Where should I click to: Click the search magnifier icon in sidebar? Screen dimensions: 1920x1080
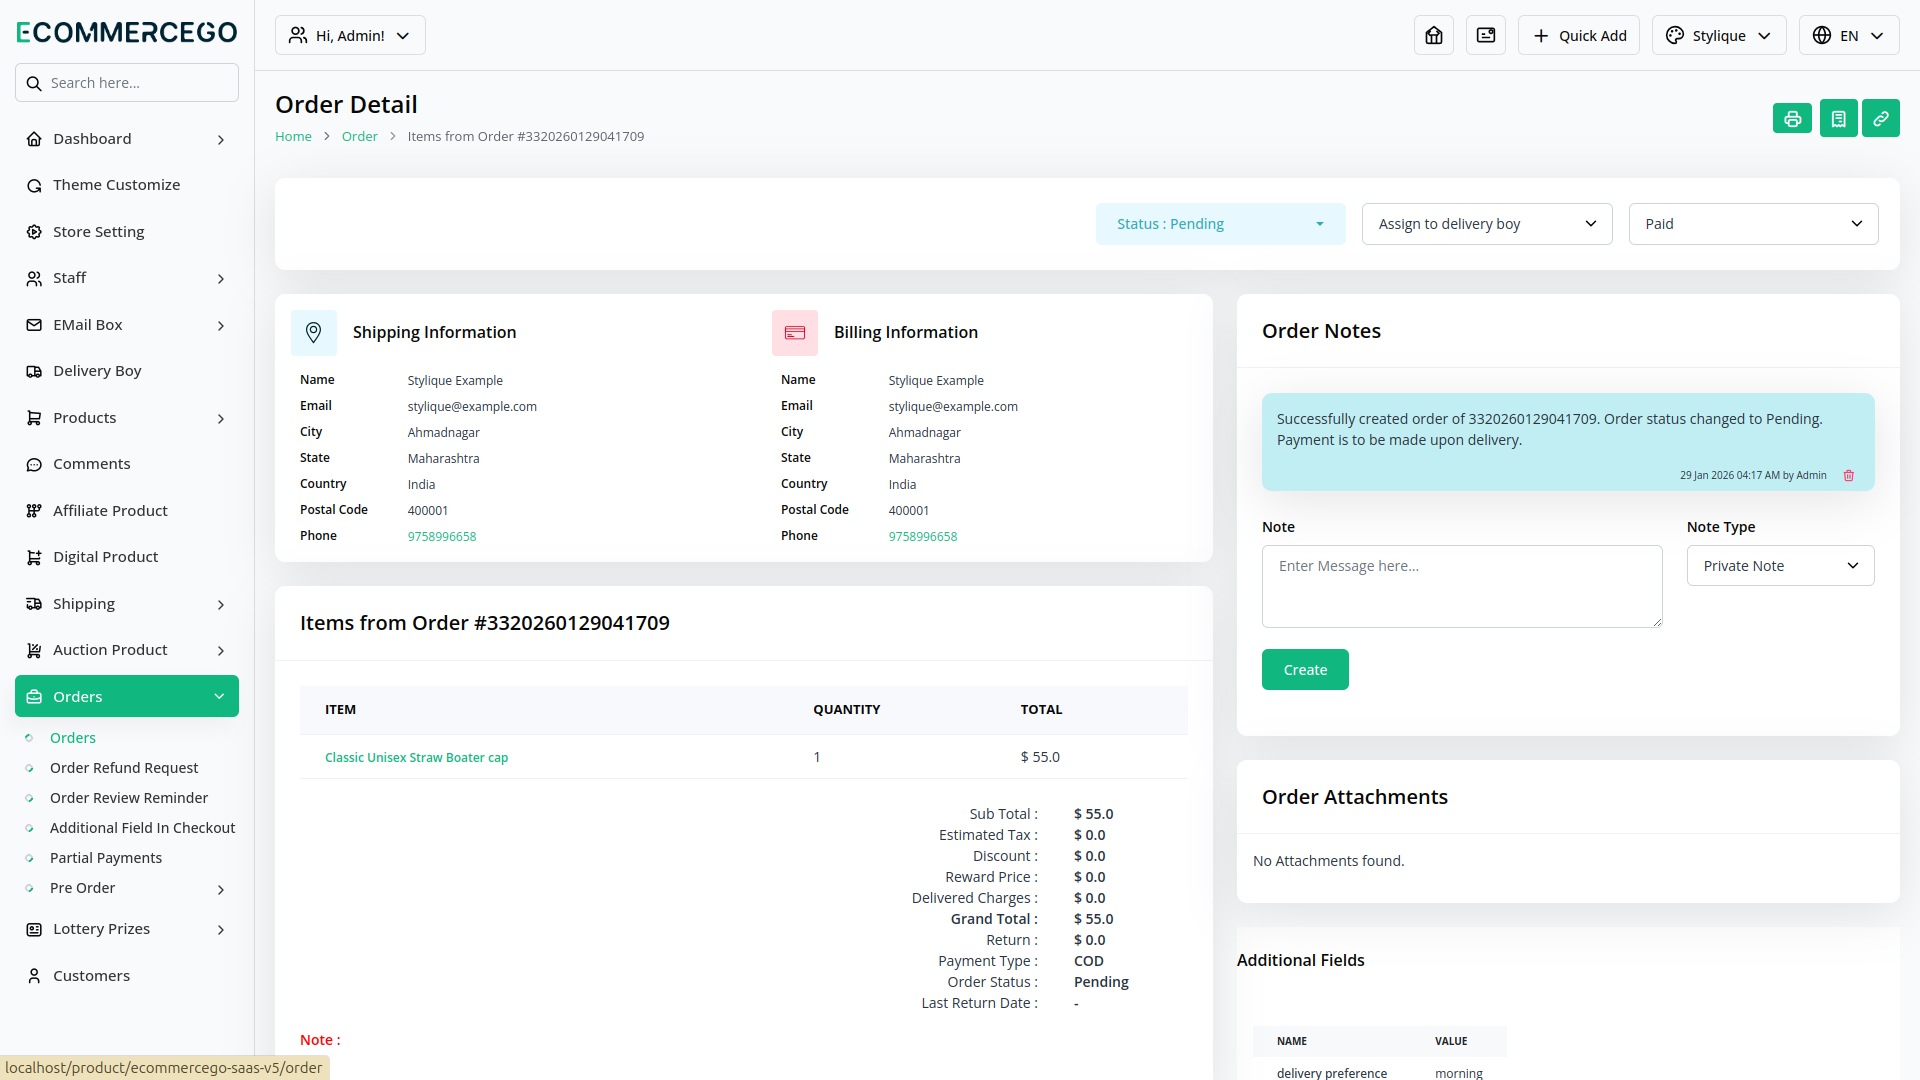[34, 83]
